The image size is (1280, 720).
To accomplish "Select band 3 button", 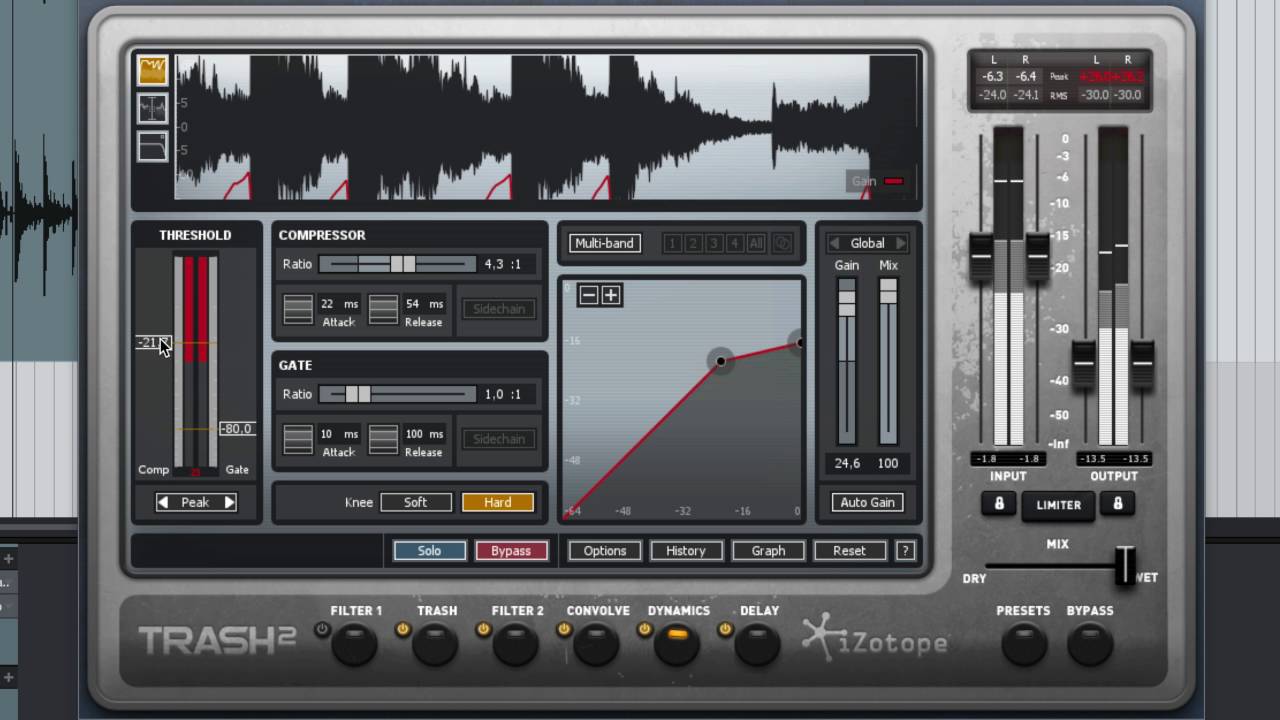I will pos(713,243).
